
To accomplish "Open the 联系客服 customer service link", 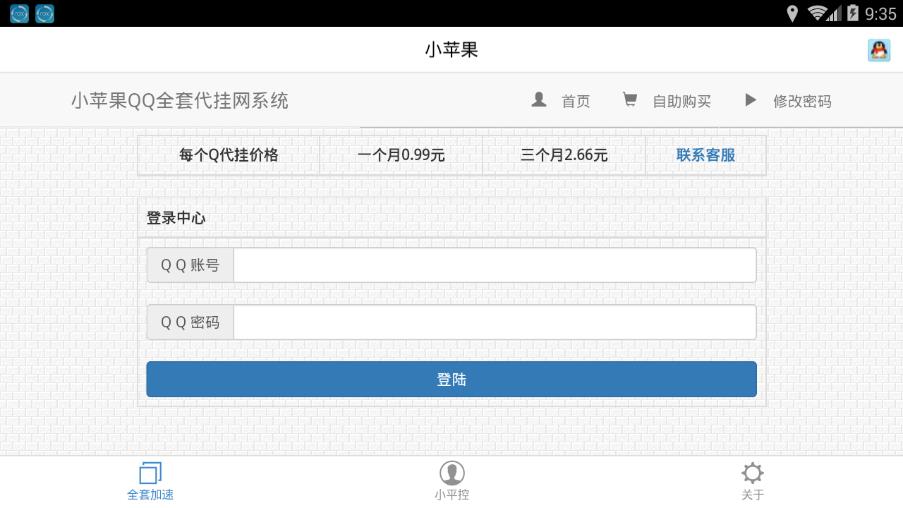I will pos(705,155).
